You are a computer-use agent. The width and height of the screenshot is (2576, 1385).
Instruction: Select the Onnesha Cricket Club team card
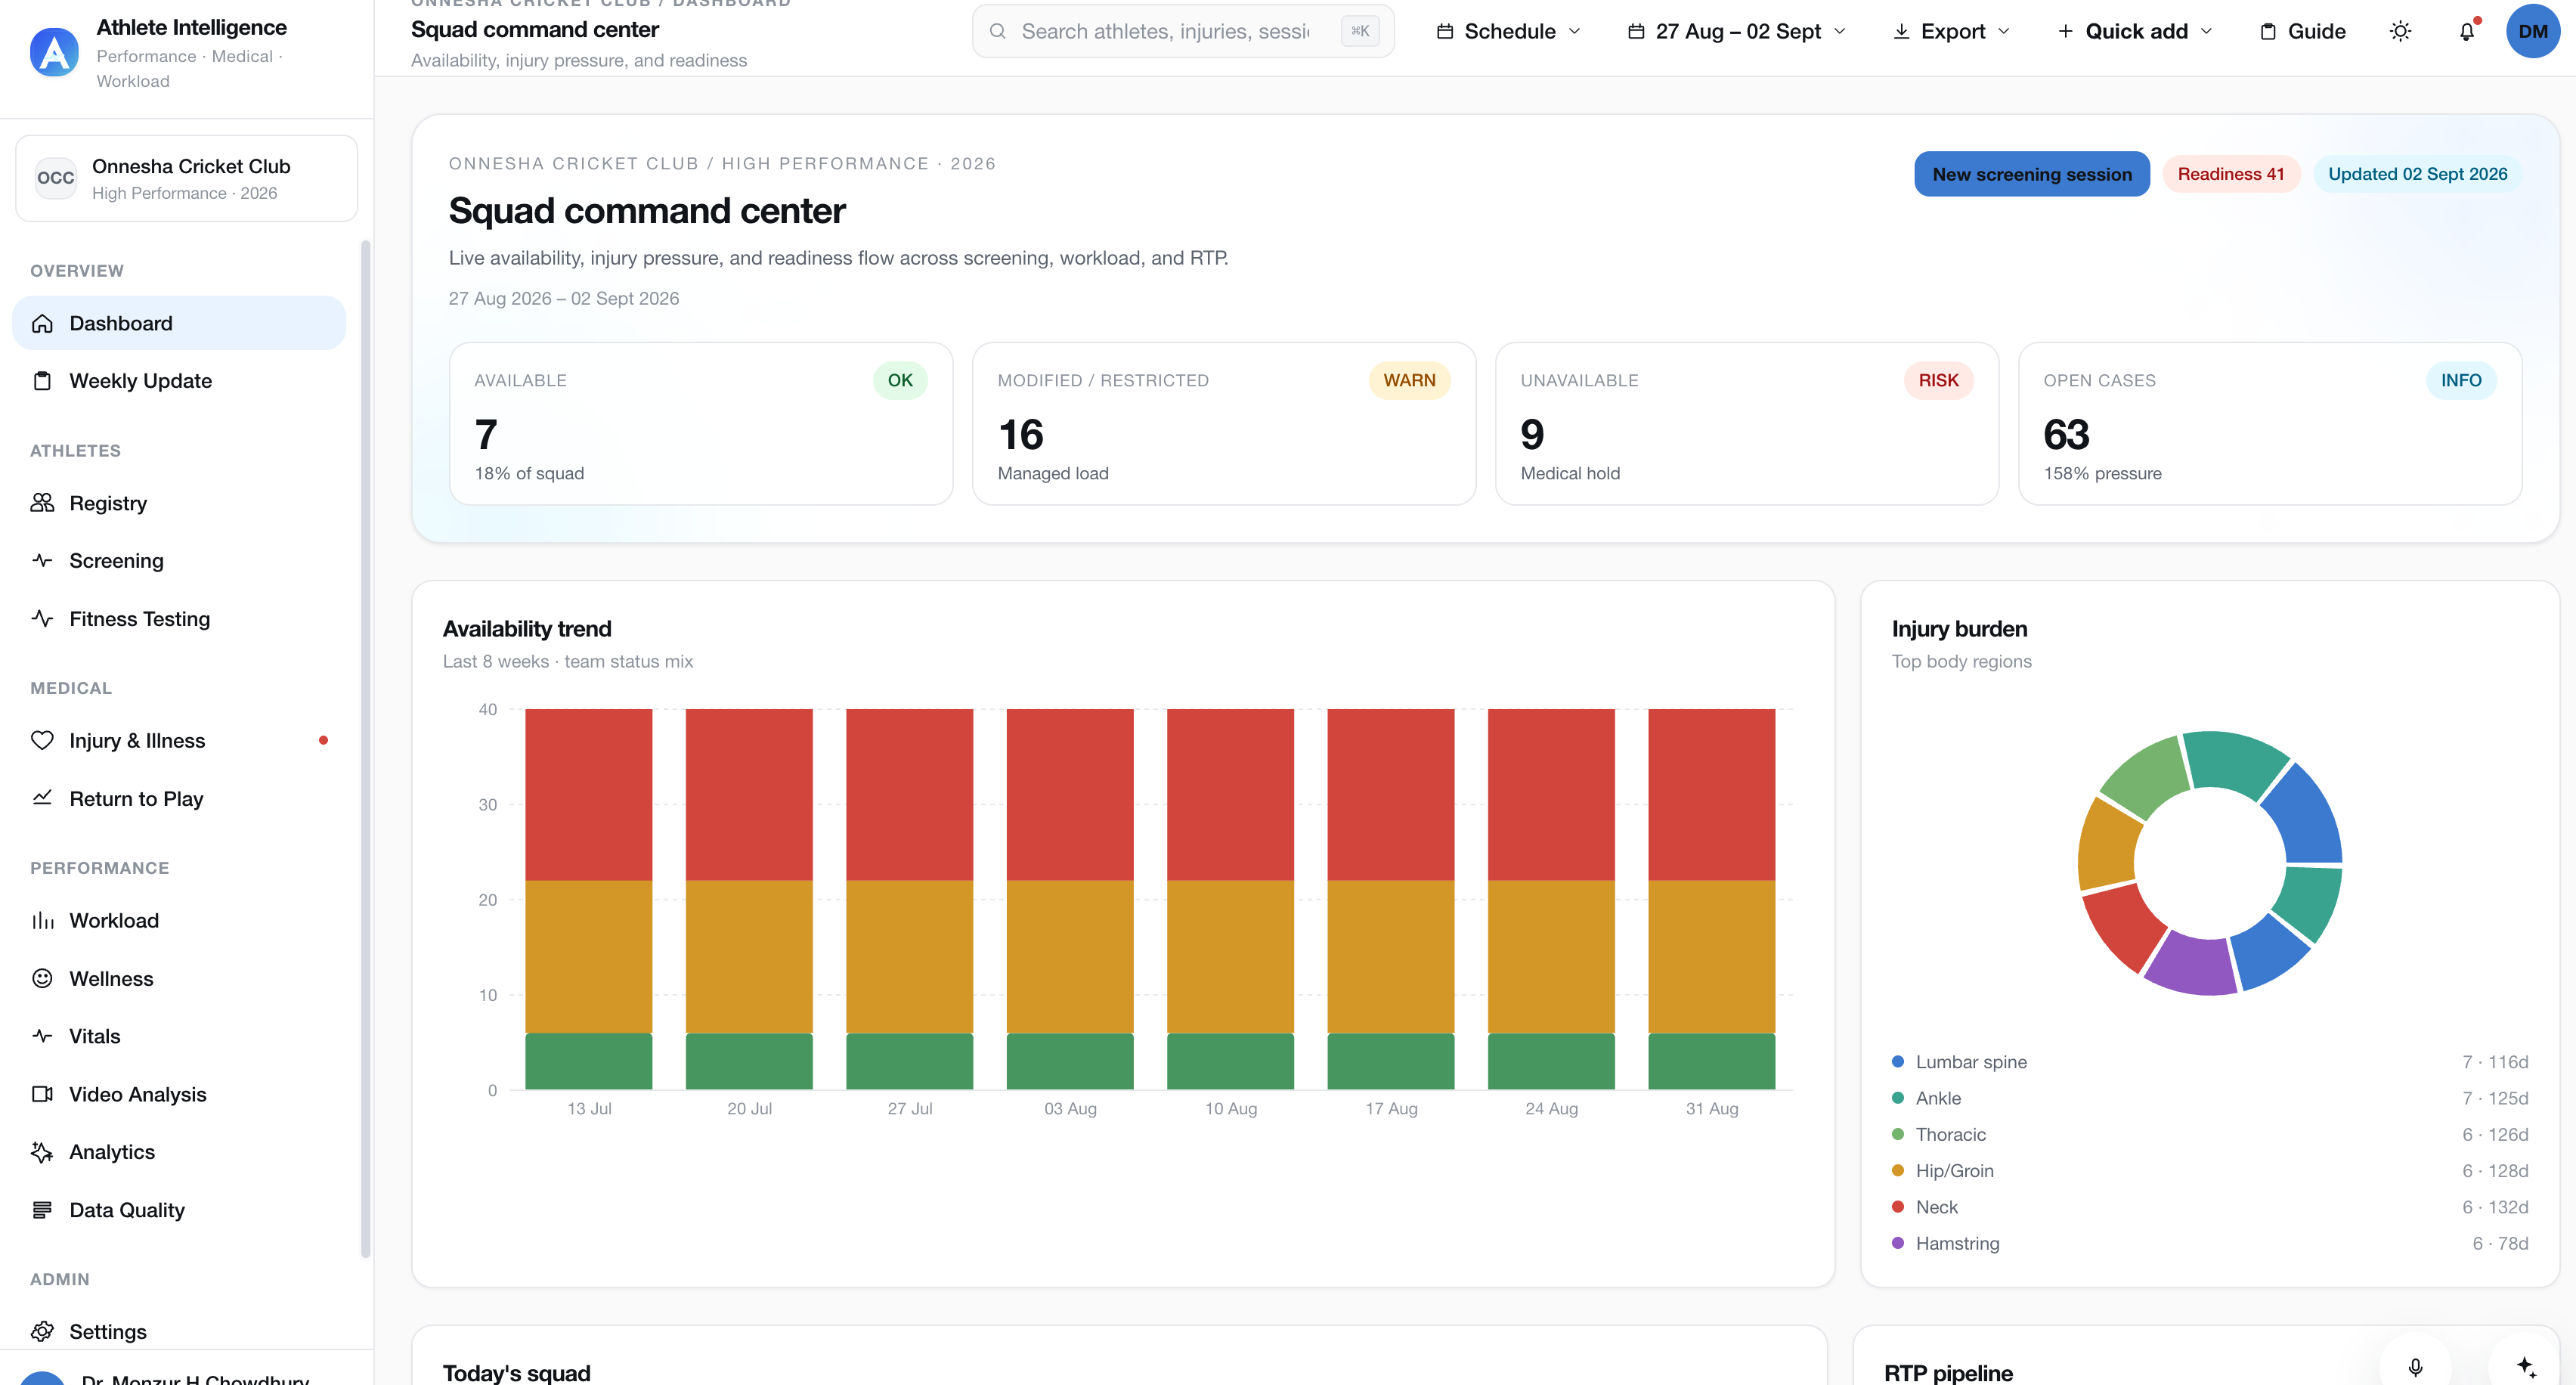[x=187, y=178]
